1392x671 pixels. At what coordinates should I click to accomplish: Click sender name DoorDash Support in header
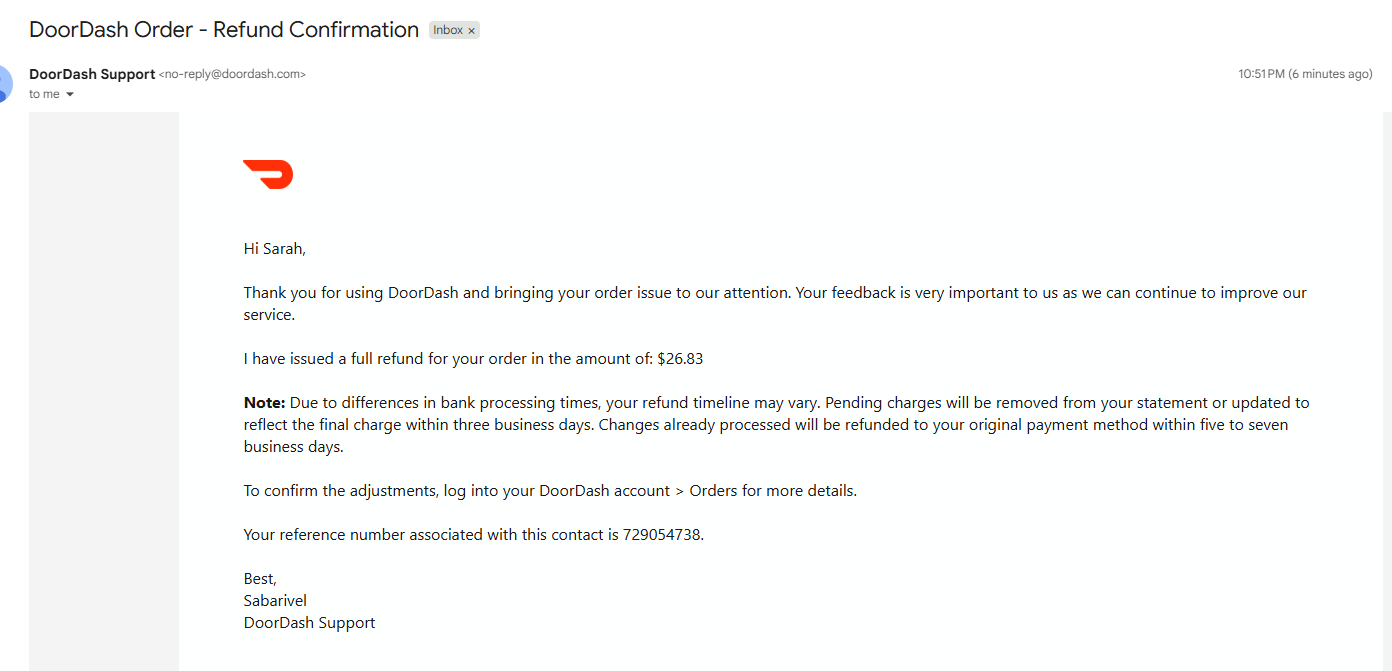coord(92,74)
